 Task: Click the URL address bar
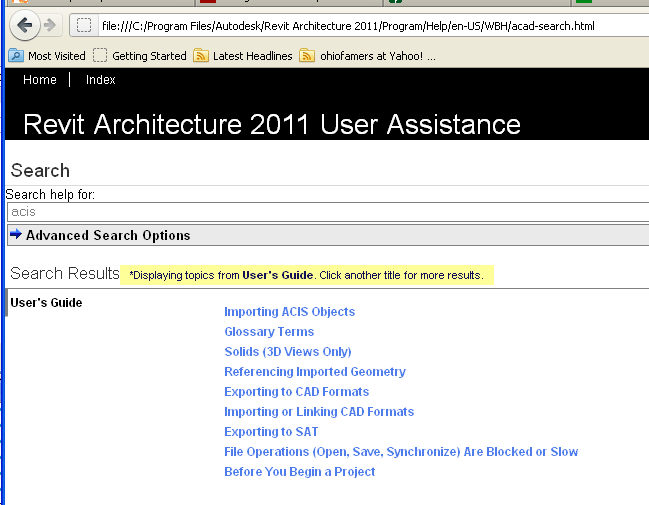pos(360,25)
